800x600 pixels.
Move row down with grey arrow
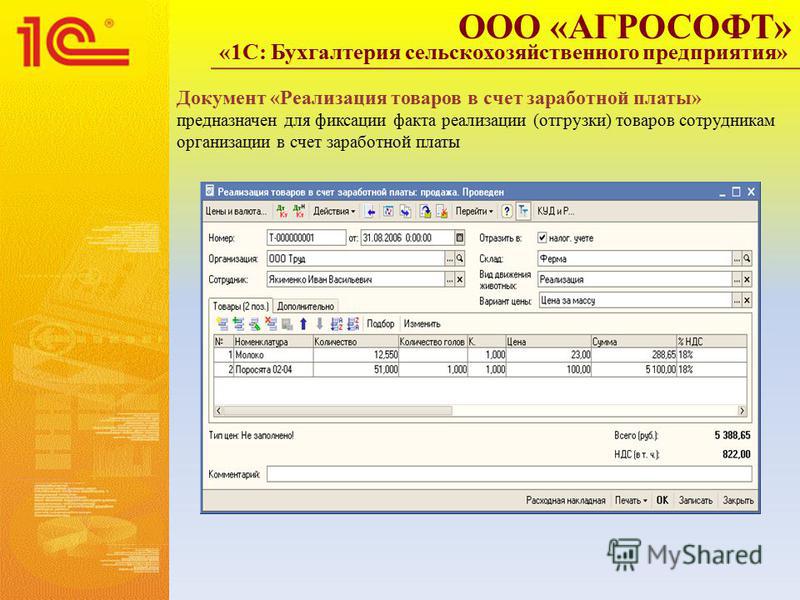(x=320, y=323)
